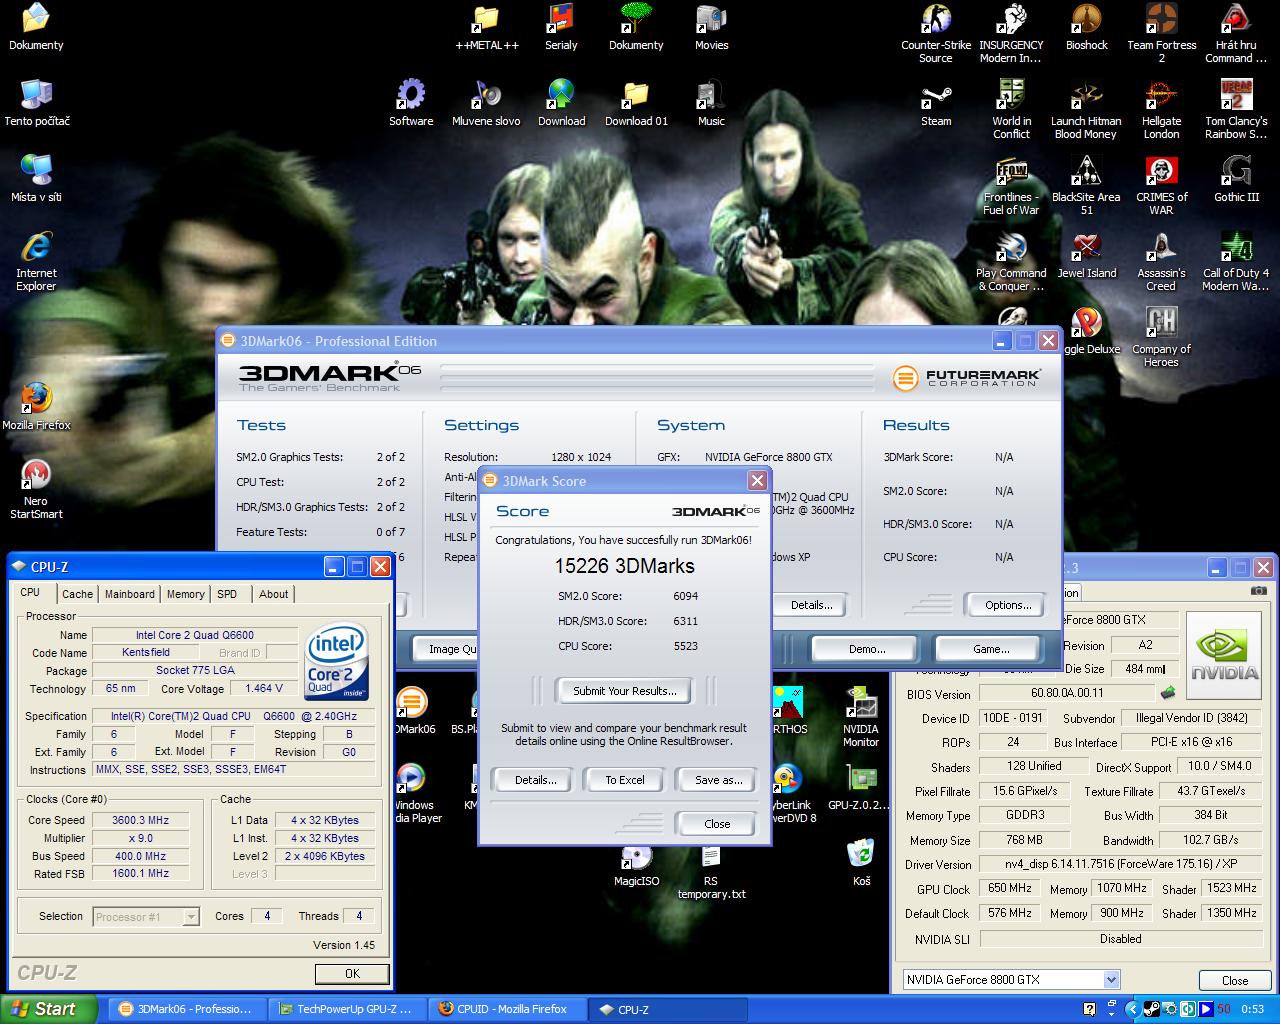Launch the Bioshock desktop icon
The height and width of the screenshot is (1024, 1280).
[1086, 27]
